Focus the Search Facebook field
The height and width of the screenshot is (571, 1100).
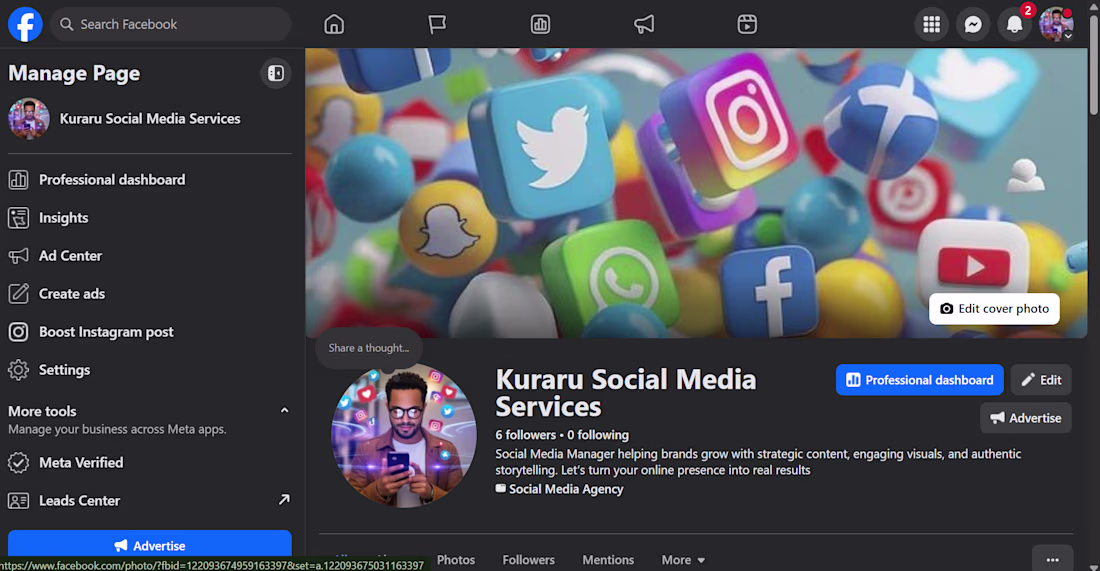pos(170,25)
